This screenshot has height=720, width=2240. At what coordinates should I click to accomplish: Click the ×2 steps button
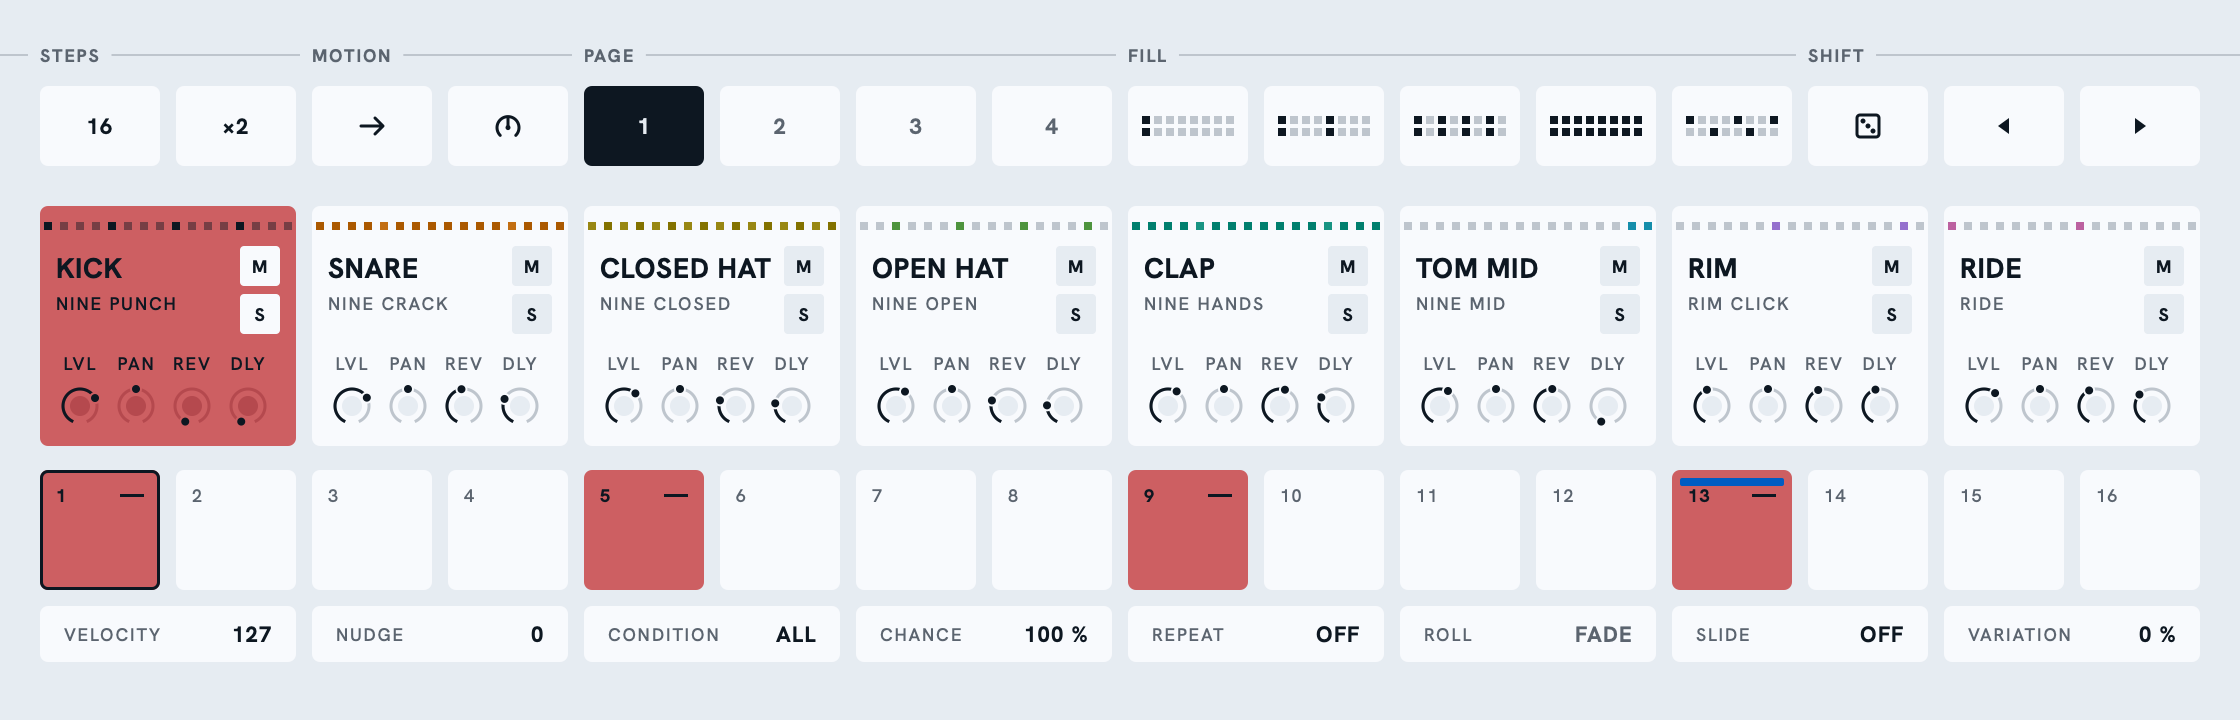(236, 126)
